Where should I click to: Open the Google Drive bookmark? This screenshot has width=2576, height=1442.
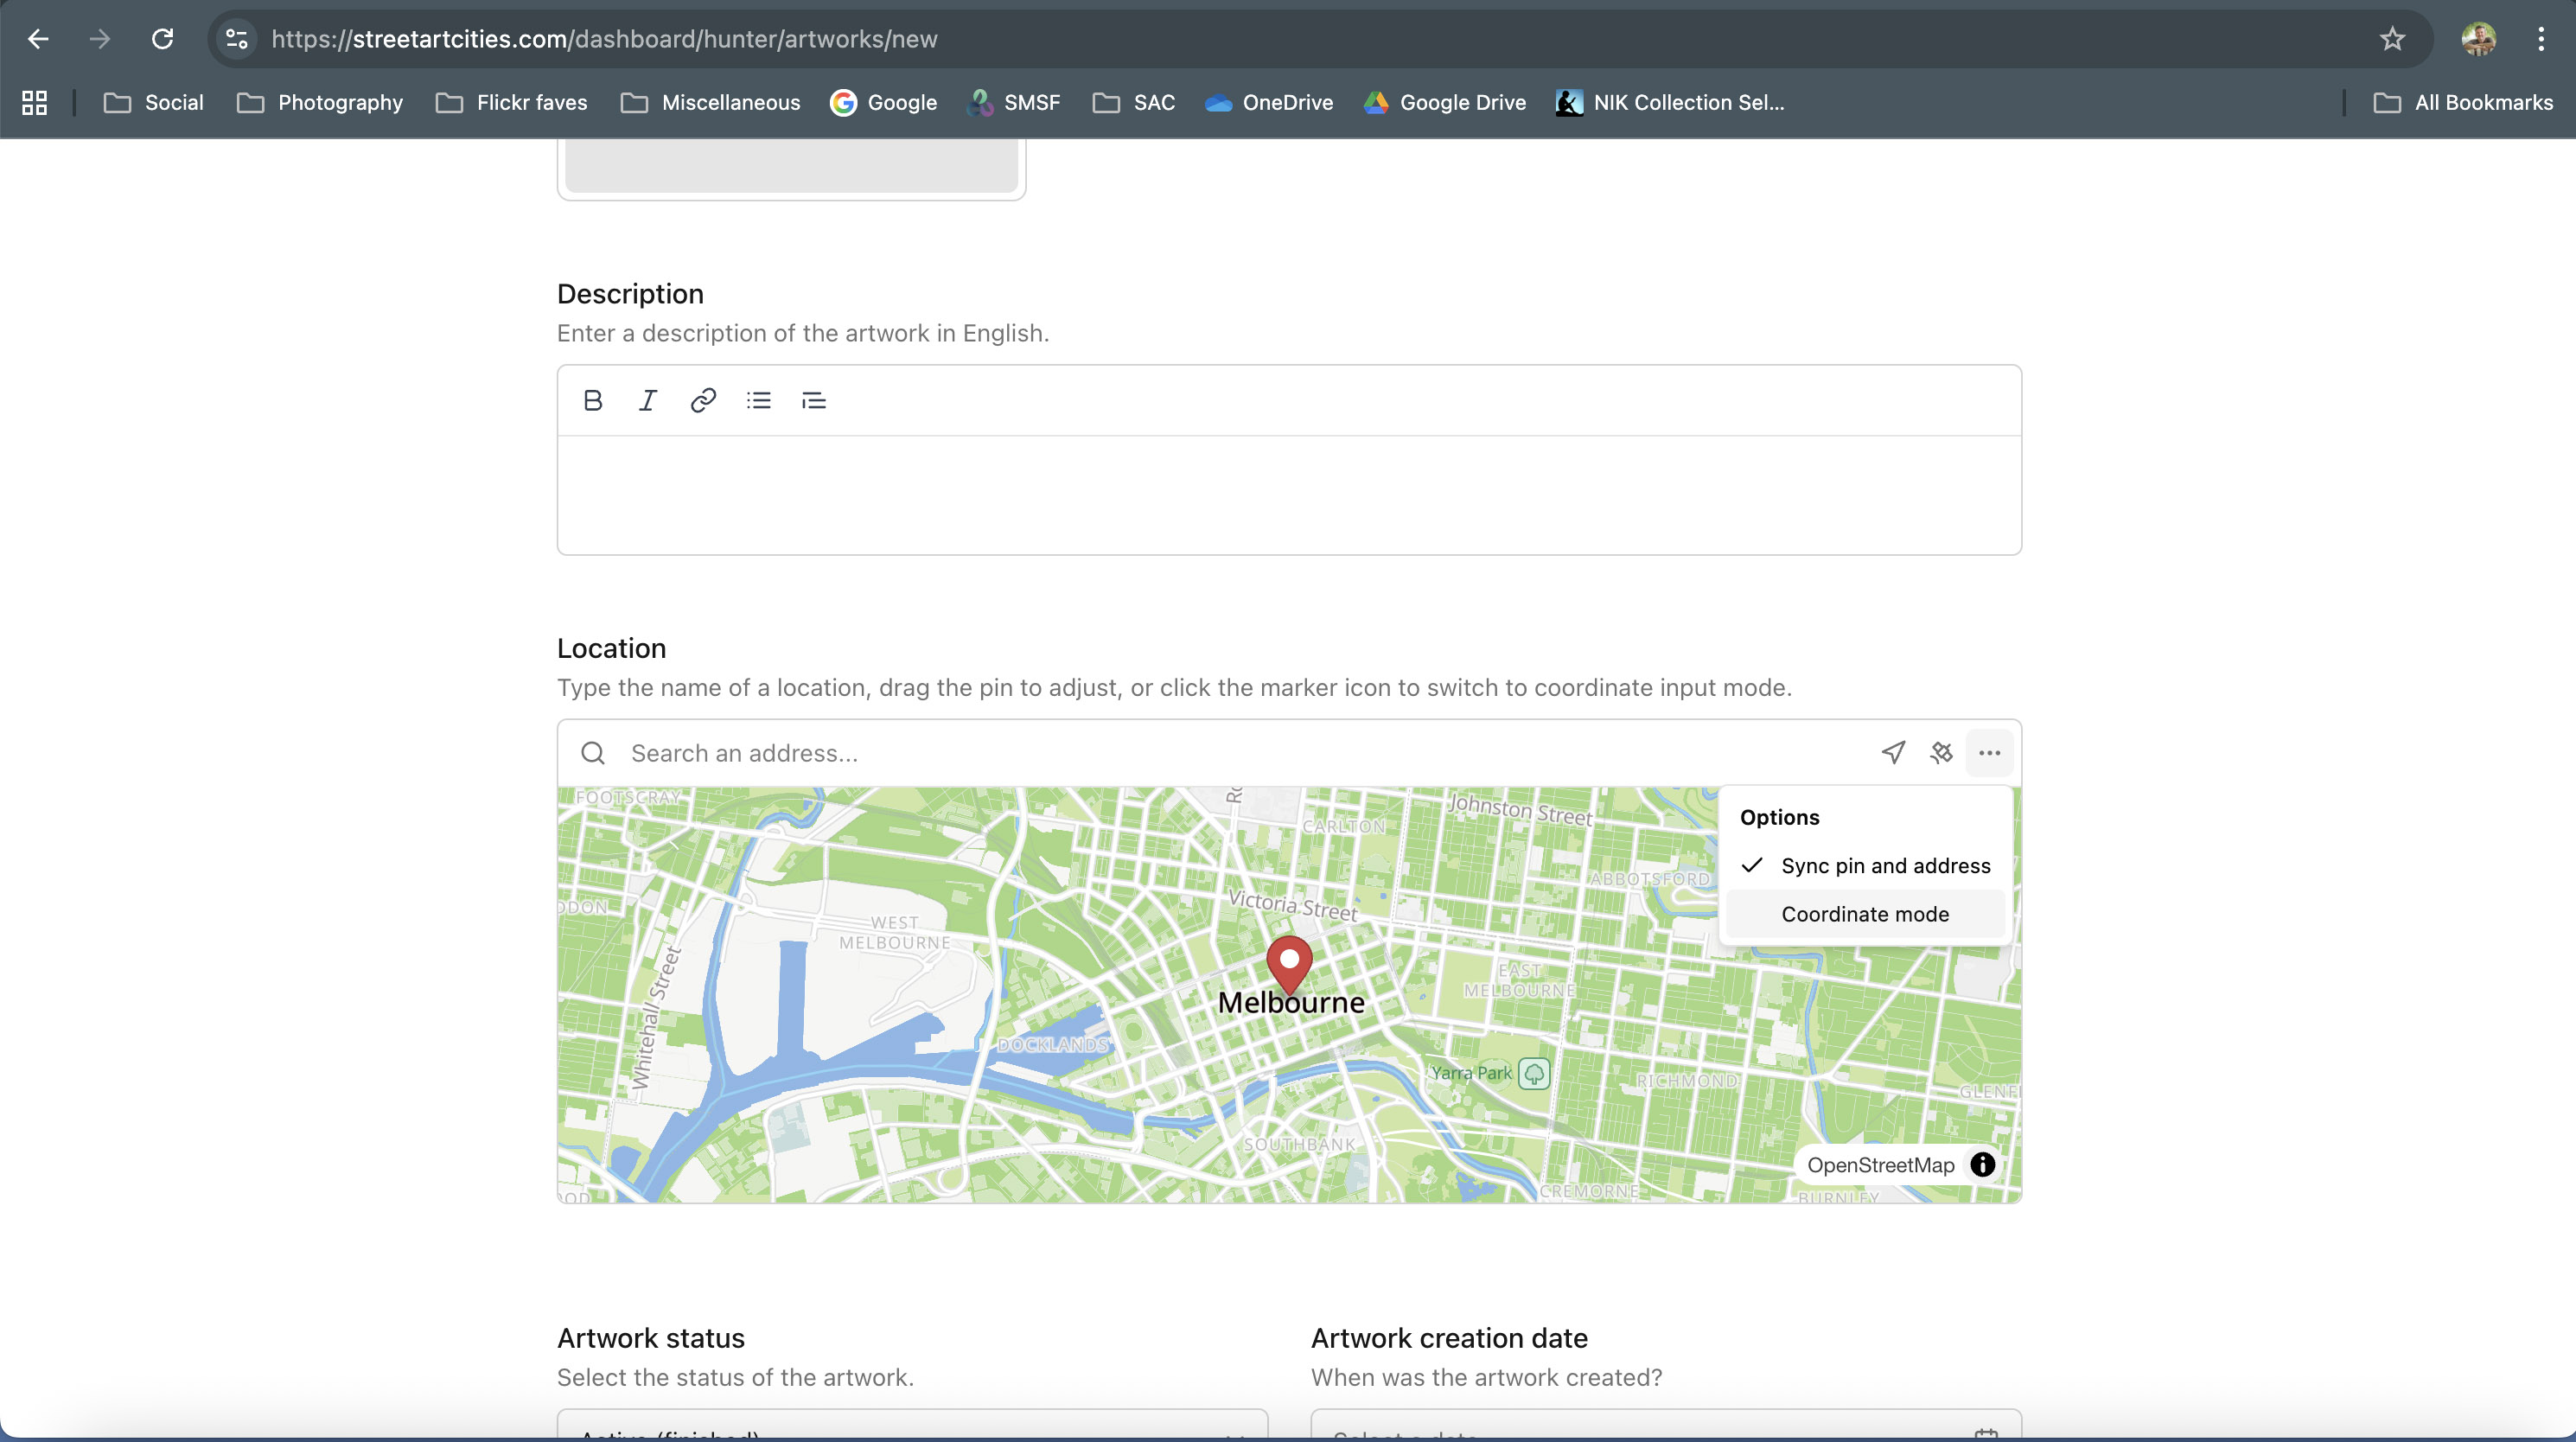pyautogui.click(x=1444, y=102)
